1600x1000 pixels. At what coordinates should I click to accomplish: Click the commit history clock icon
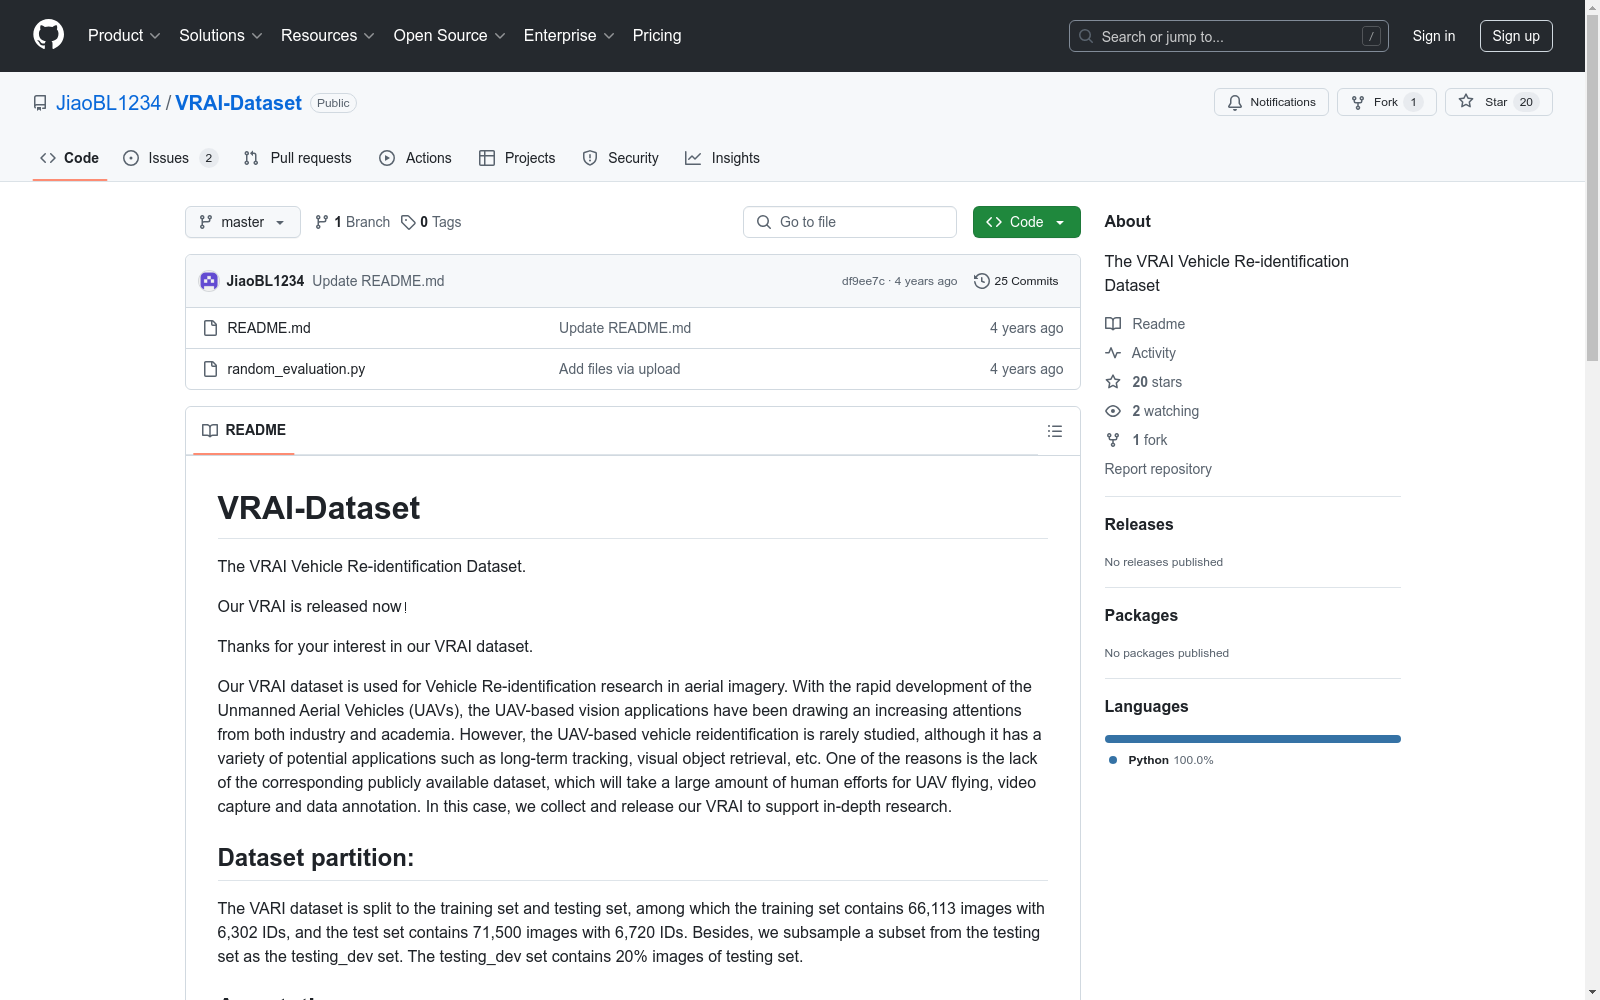click(981, 281)
